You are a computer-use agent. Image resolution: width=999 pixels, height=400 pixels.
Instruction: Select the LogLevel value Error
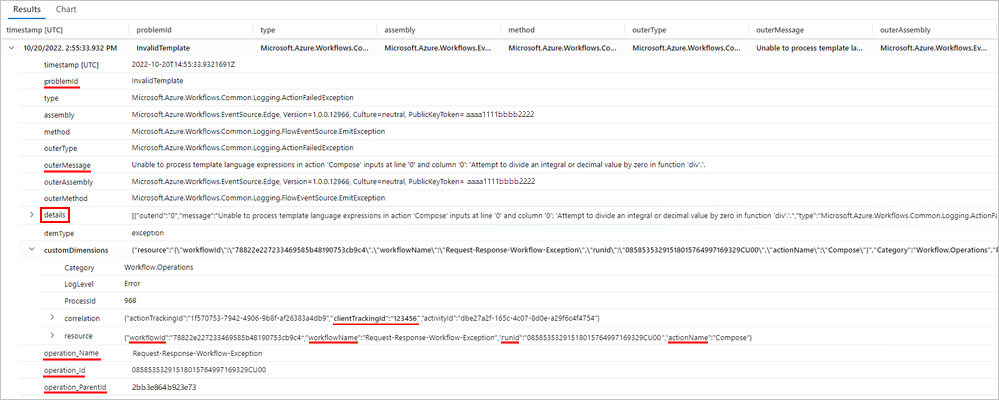[133, 284]
